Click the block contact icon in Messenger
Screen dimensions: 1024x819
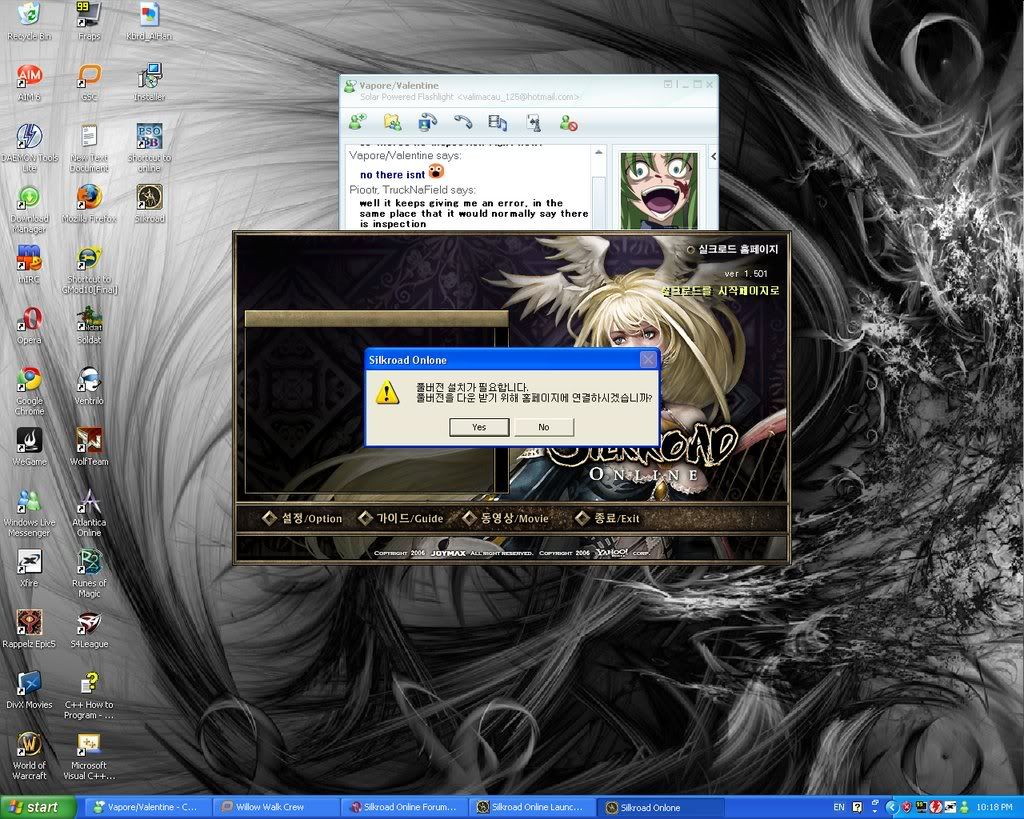(x=568, y=122)
